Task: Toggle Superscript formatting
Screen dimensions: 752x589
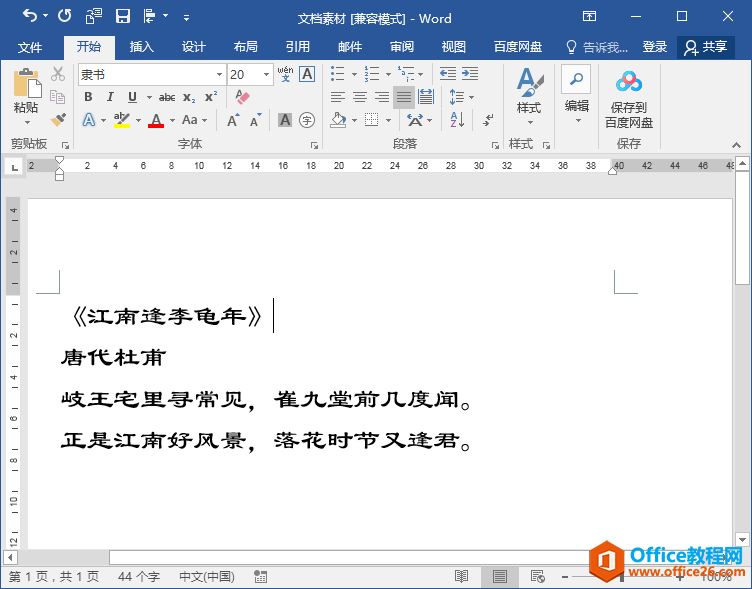Action: point(211,97)
